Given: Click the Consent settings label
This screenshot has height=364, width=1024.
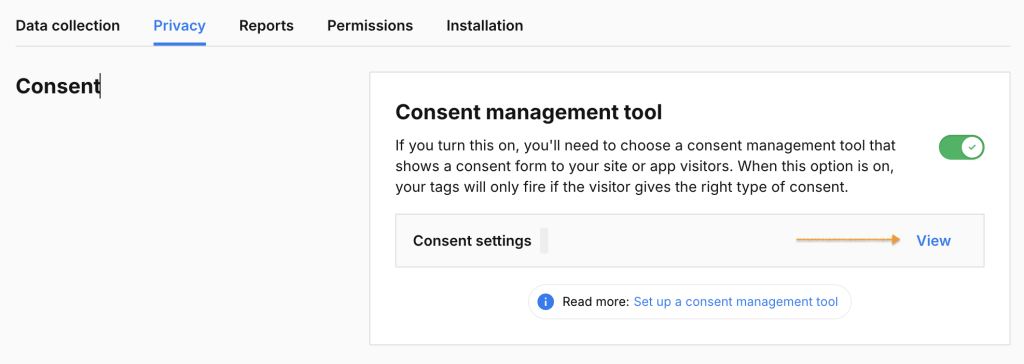Looking at the screenshot, I should tap(472, 240).
